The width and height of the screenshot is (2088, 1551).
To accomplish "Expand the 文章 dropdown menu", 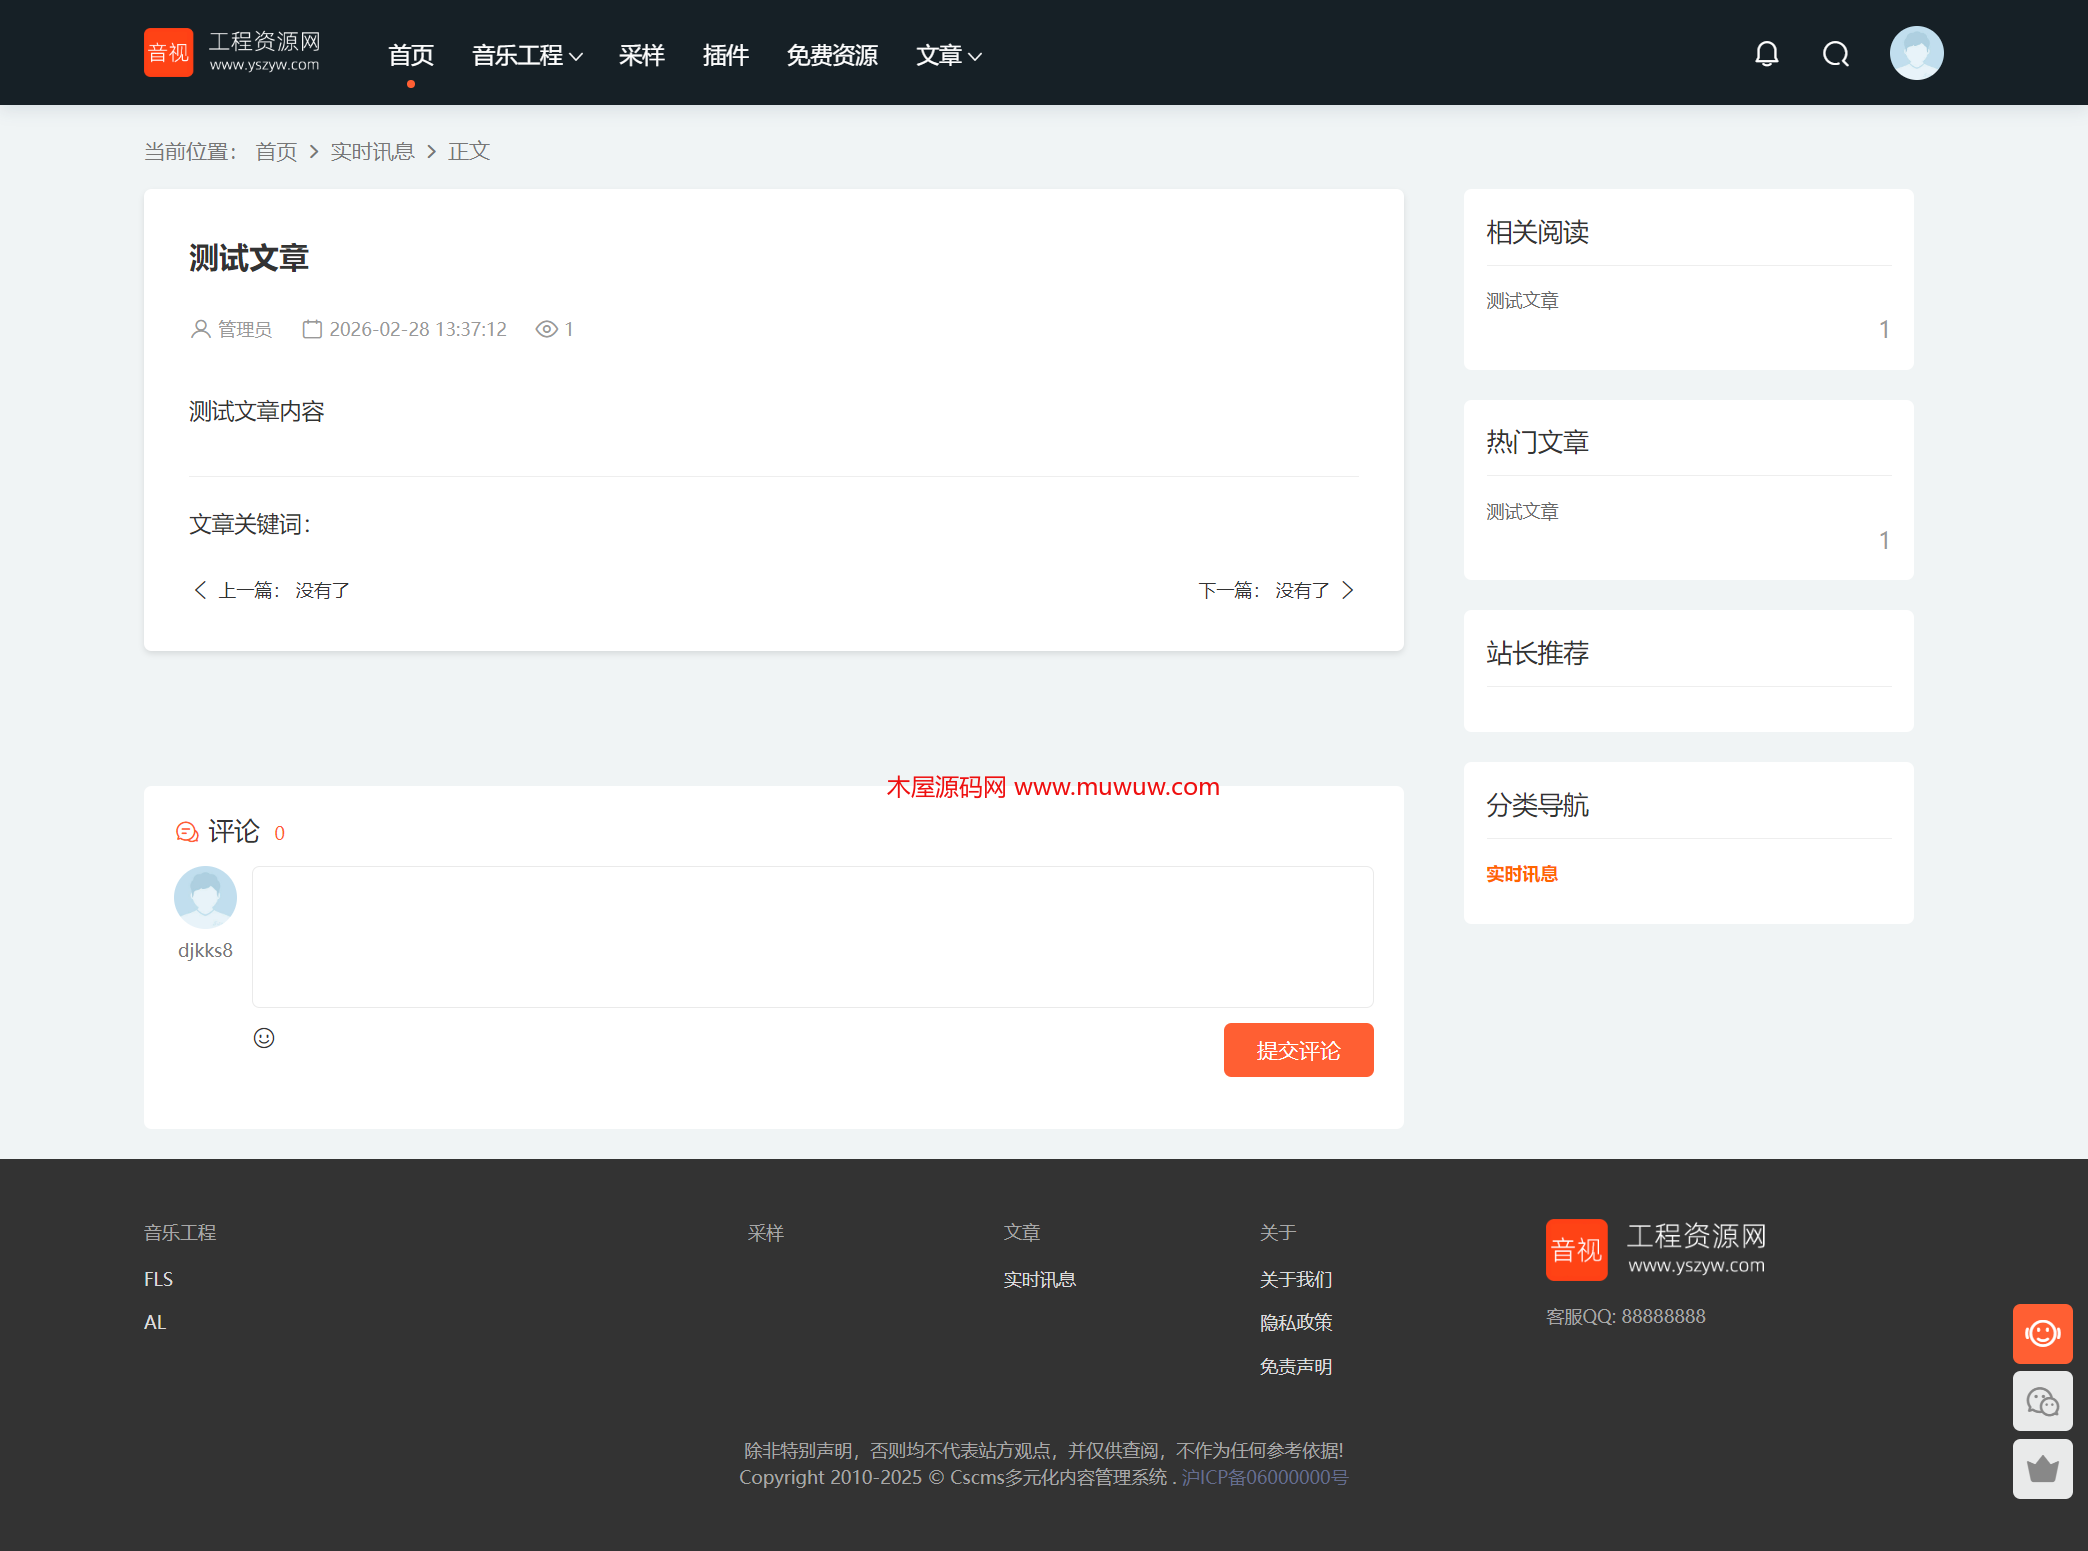I will click(948, 55).
